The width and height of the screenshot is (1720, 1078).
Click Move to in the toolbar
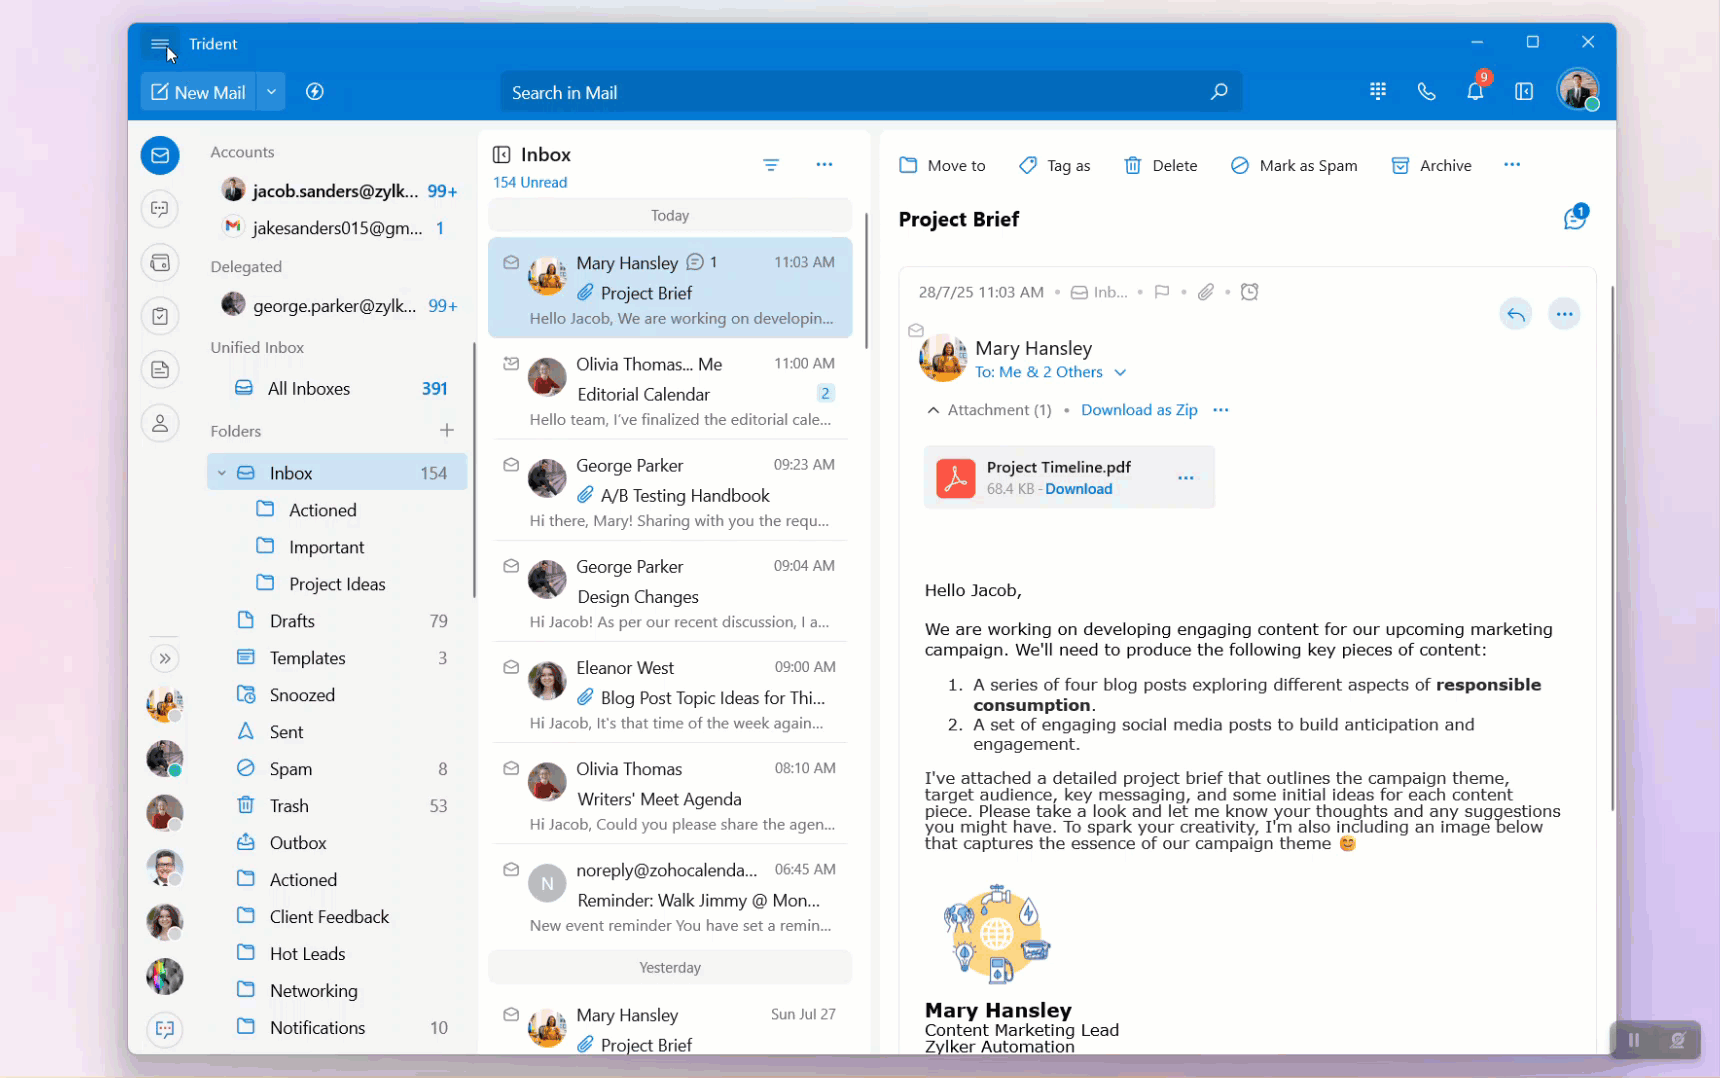pos(942,165)
